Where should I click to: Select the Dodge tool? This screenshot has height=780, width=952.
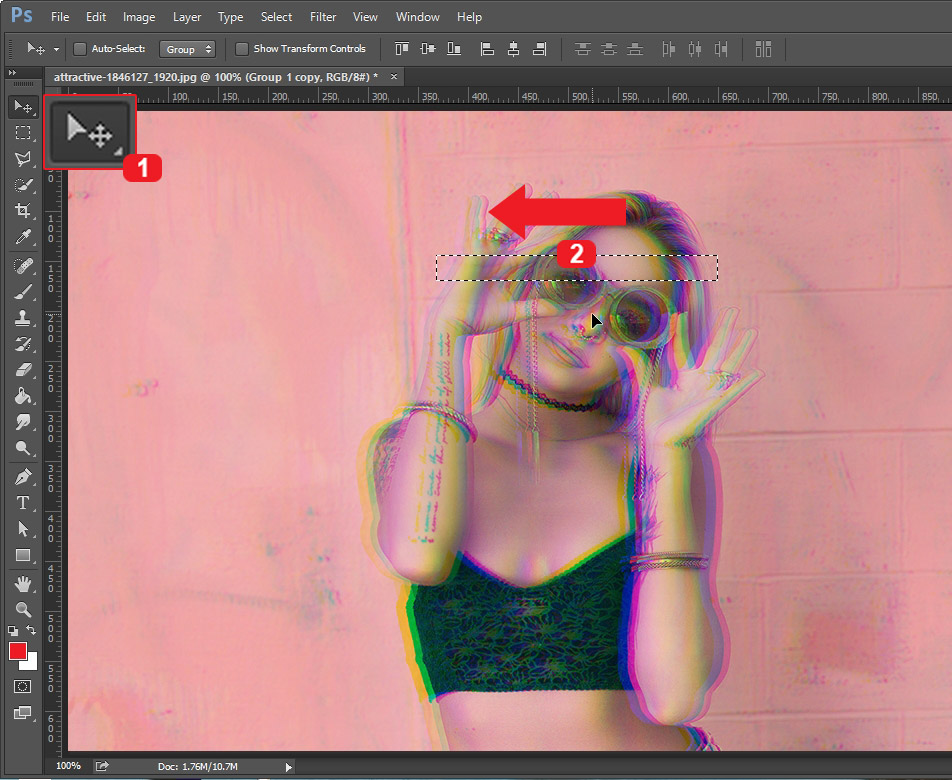pyautogui.click(x=23, y=448)
